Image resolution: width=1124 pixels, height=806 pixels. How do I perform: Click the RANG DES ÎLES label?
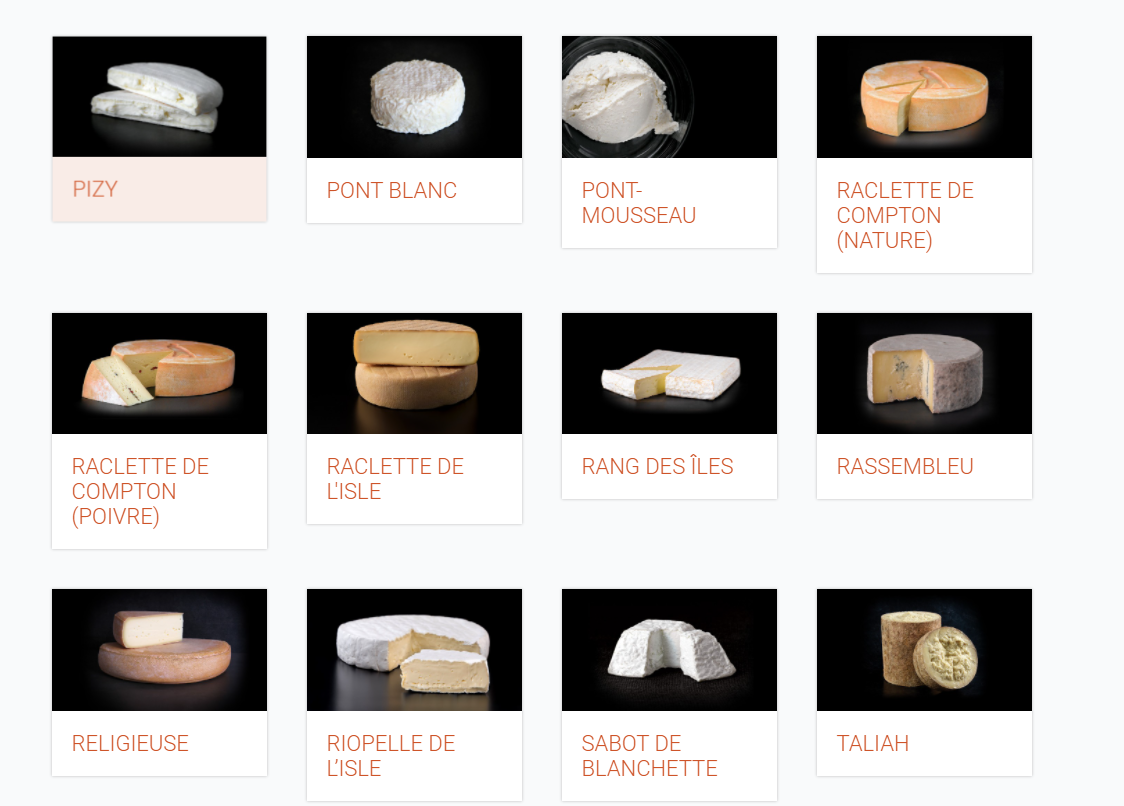657,466
